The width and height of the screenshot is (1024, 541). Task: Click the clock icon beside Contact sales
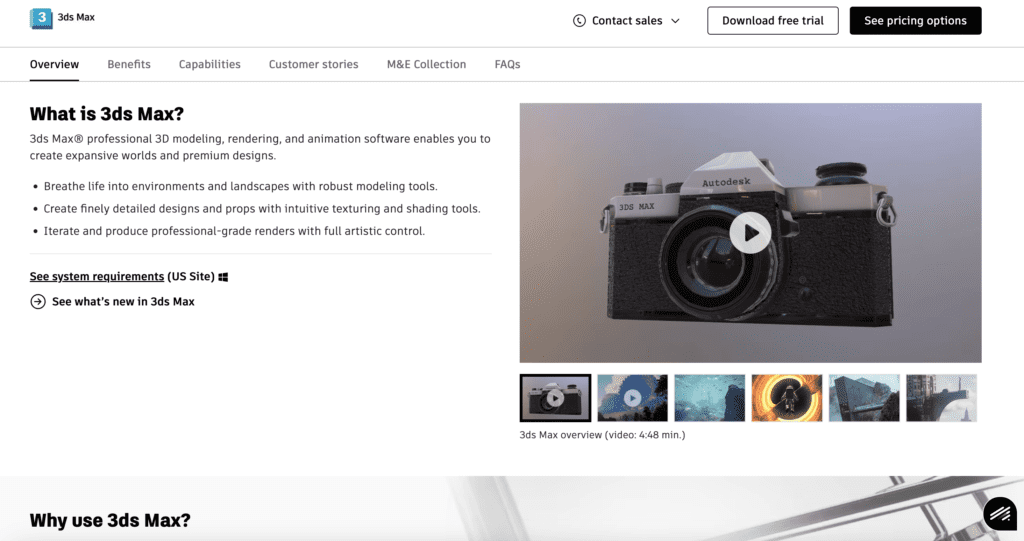[579, 21]
